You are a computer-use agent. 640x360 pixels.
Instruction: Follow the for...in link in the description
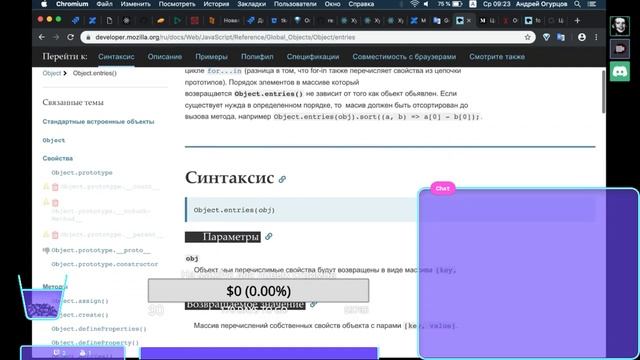pos(224,71)
